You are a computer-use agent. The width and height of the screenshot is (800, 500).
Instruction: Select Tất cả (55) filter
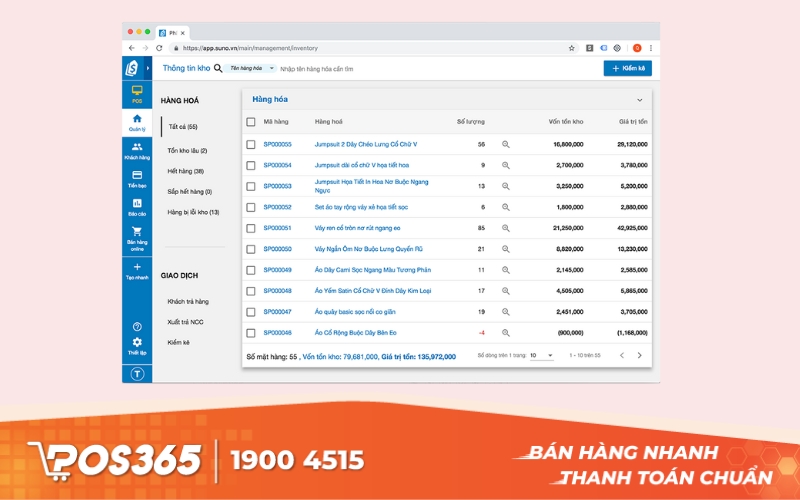183,127
